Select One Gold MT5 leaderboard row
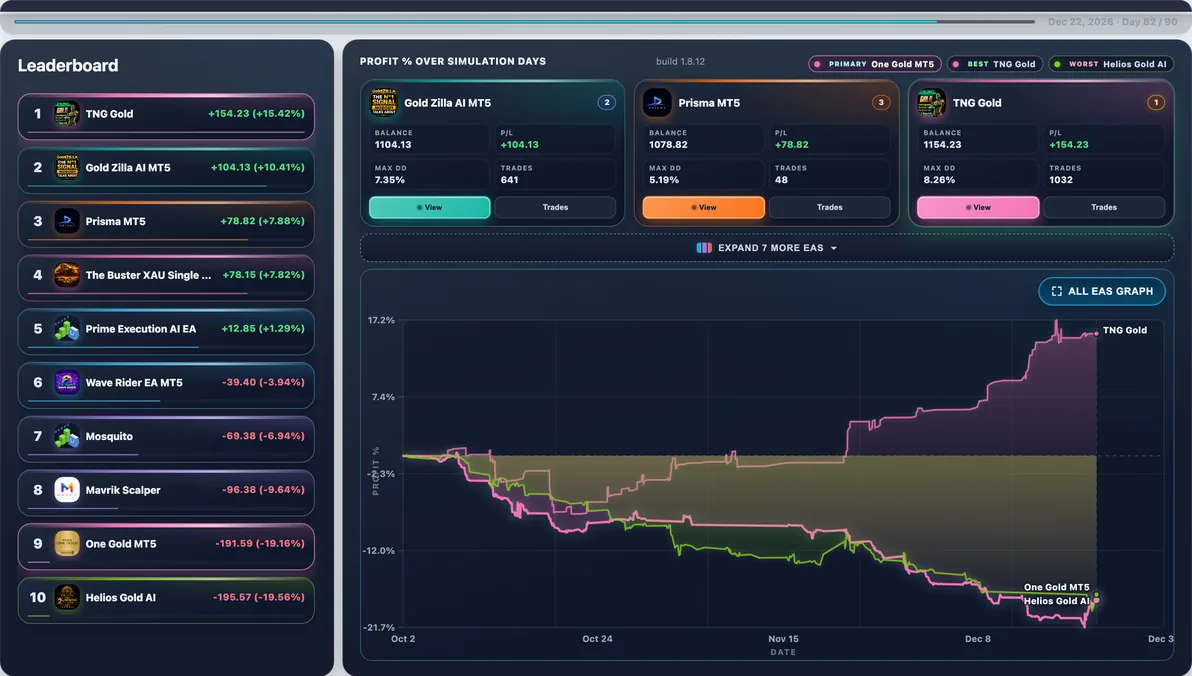 (166, 547)
